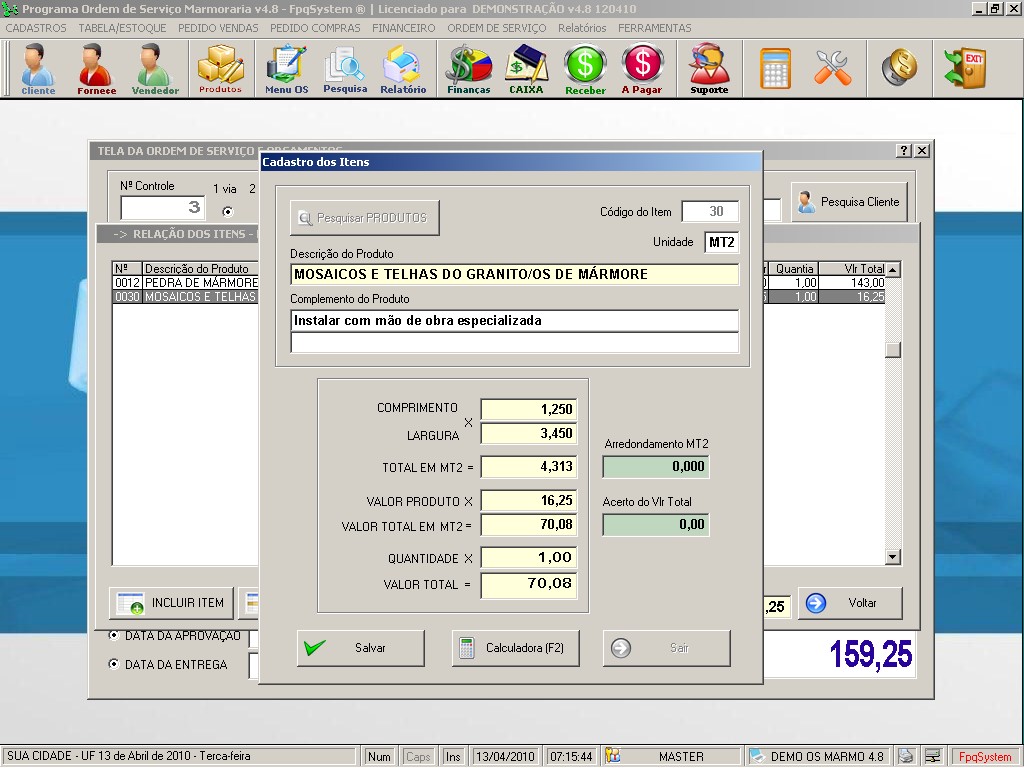Open the Vendedor icon in toolbar
1024x768 pixels.
(155, 68)
